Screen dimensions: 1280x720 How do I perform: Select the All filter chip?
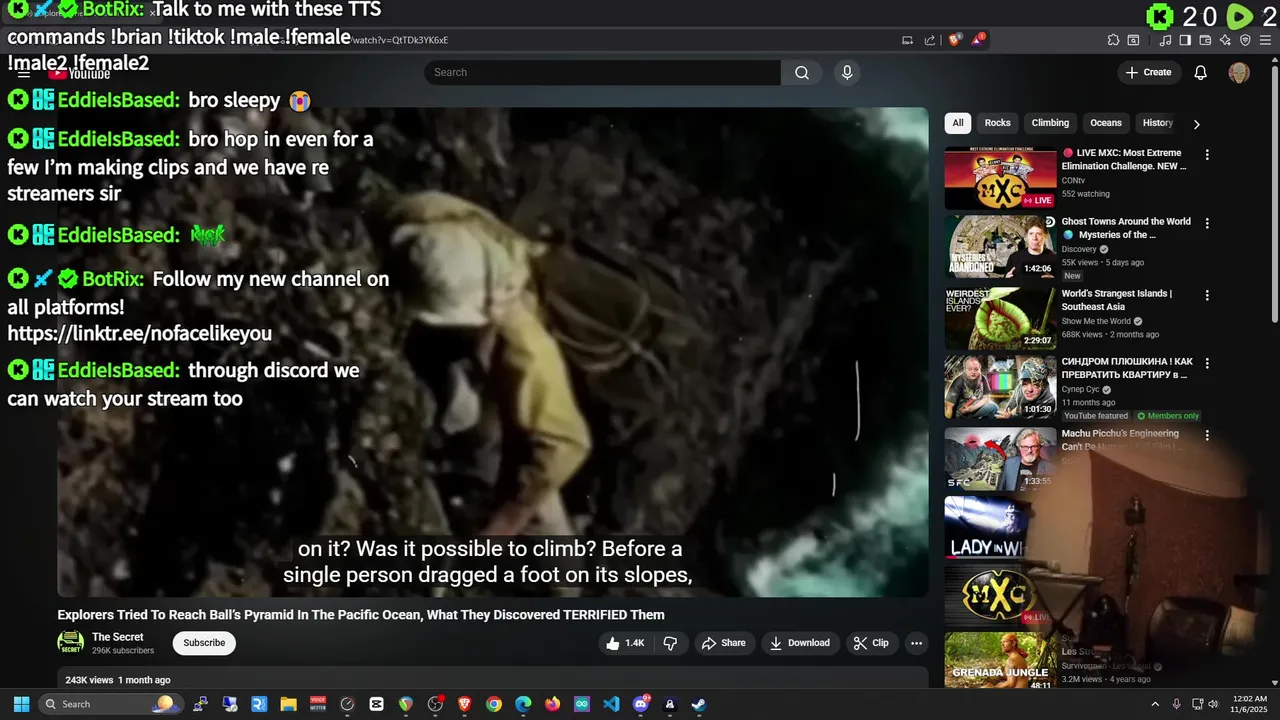[958, 123]
